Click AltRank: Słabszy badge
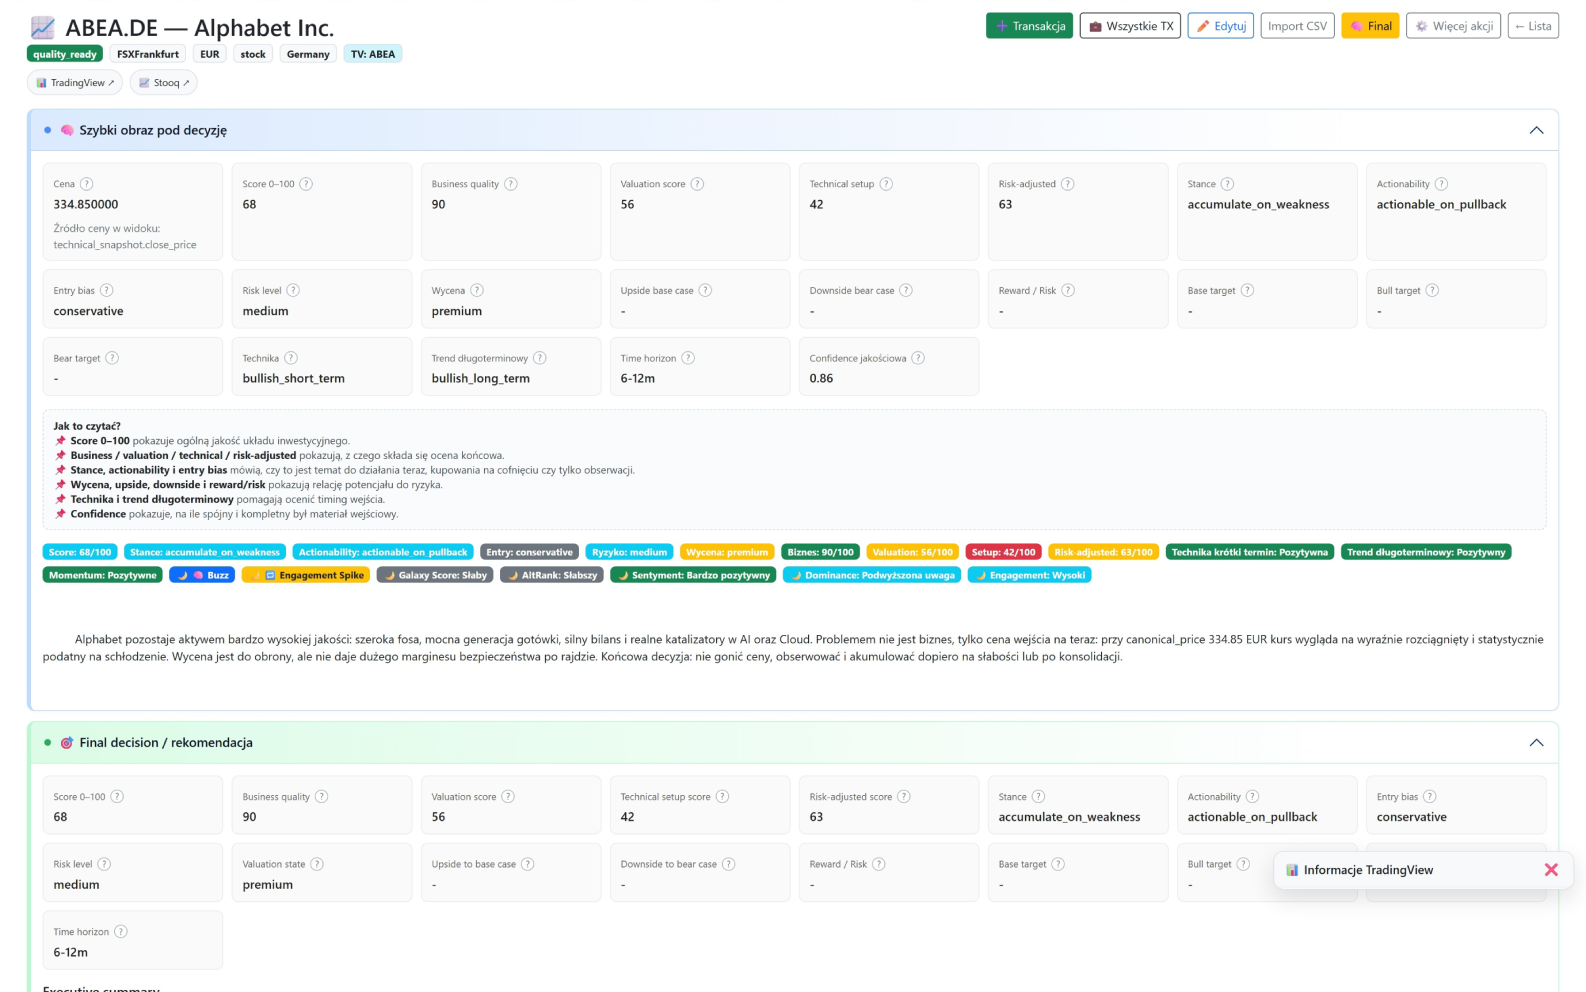Viewport: 1586px width, 992px height. coord(552,575)
